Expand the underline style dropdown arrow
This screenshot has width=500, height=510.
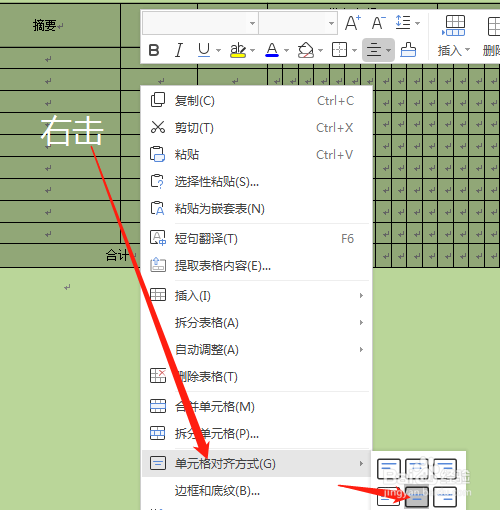tap(218, 51)
